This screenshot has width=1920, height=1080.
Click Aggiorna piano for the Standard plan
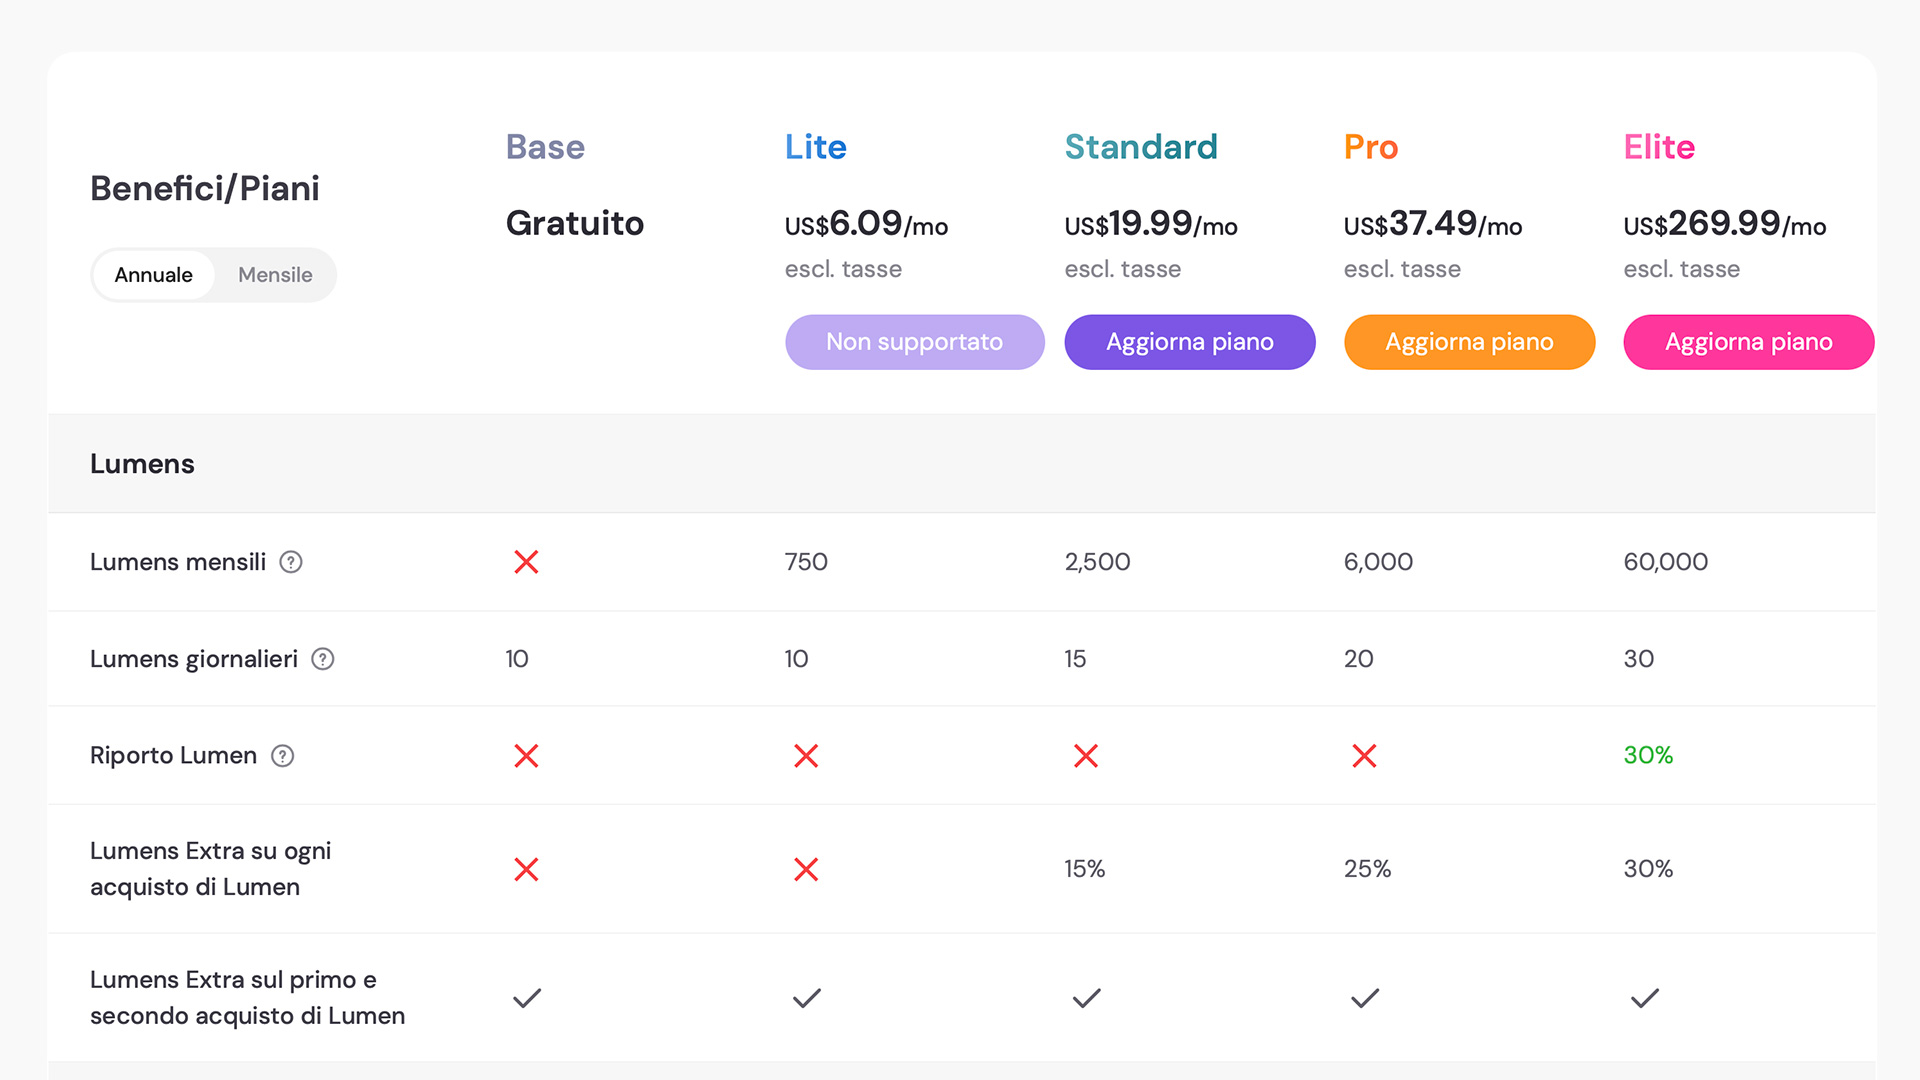pos(1190,342)
